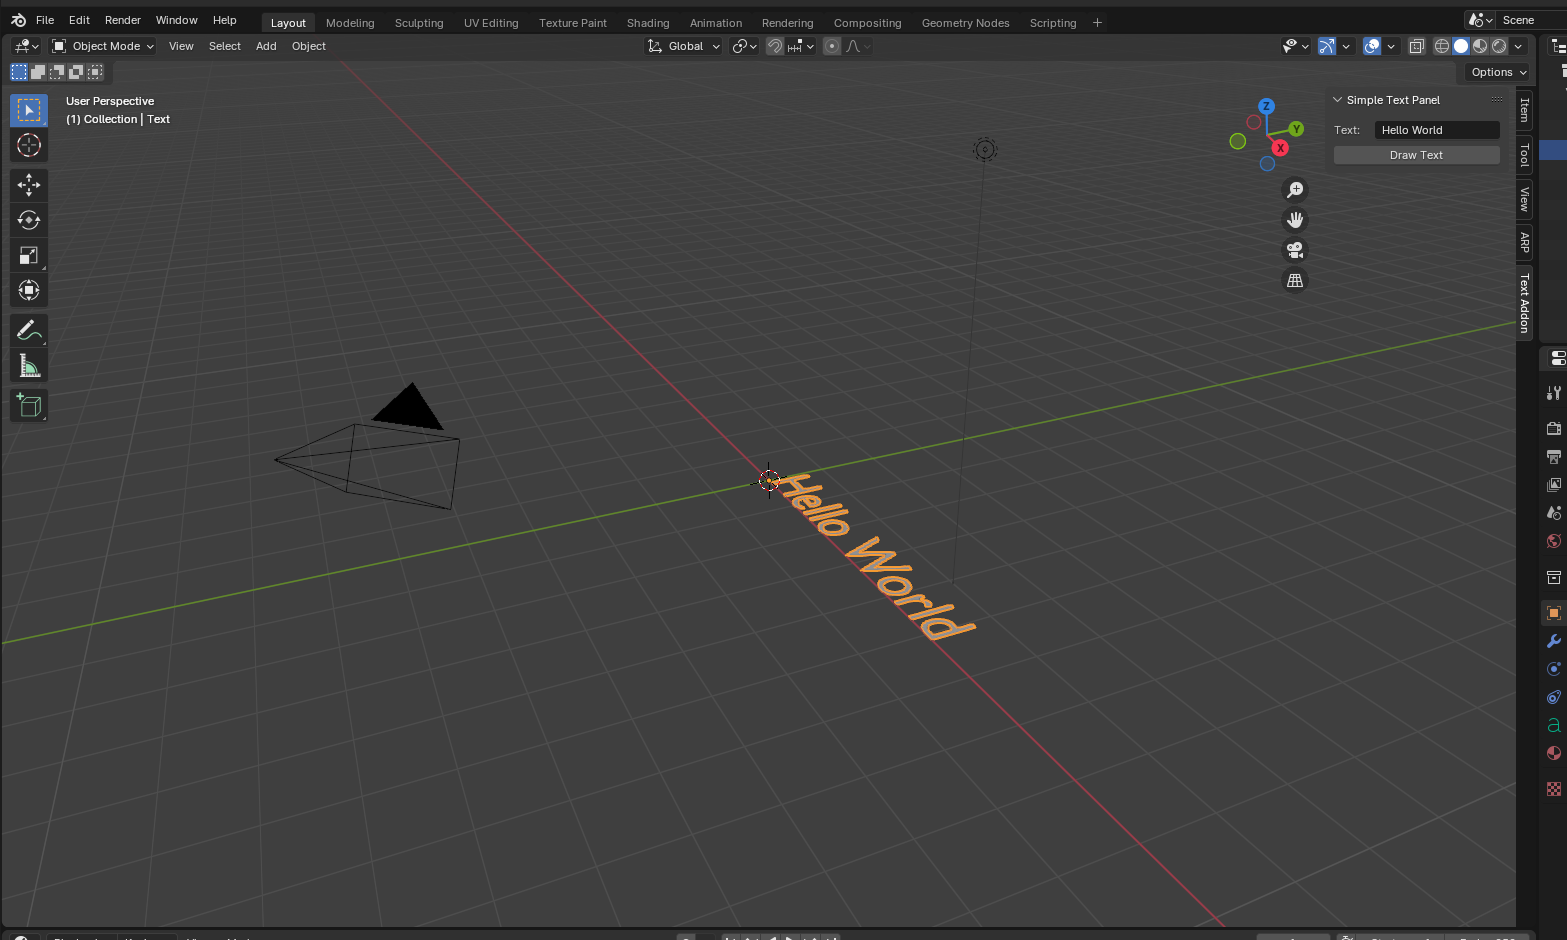Open the overlays dropdown arrow
The height and width of the screenshot is (940, 1567).
tap(1391, 45)
